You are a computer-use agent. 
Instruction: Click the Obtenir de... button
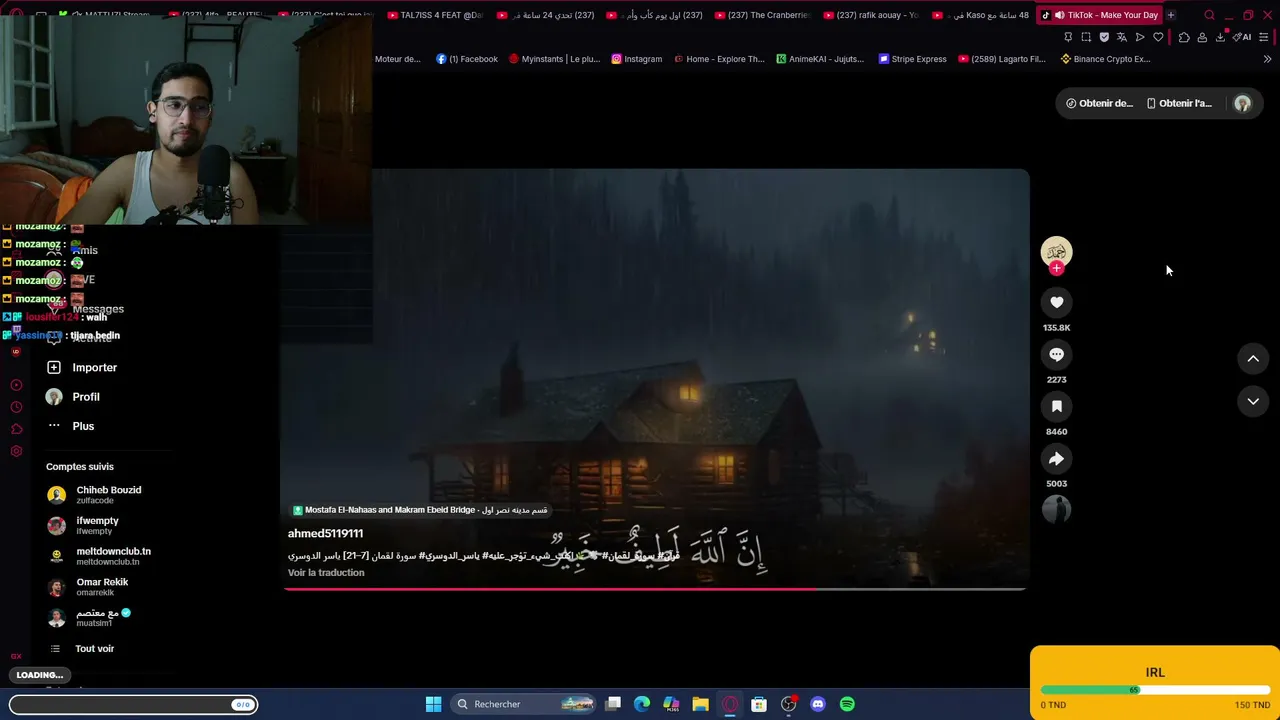click(x=1099, y=103)
